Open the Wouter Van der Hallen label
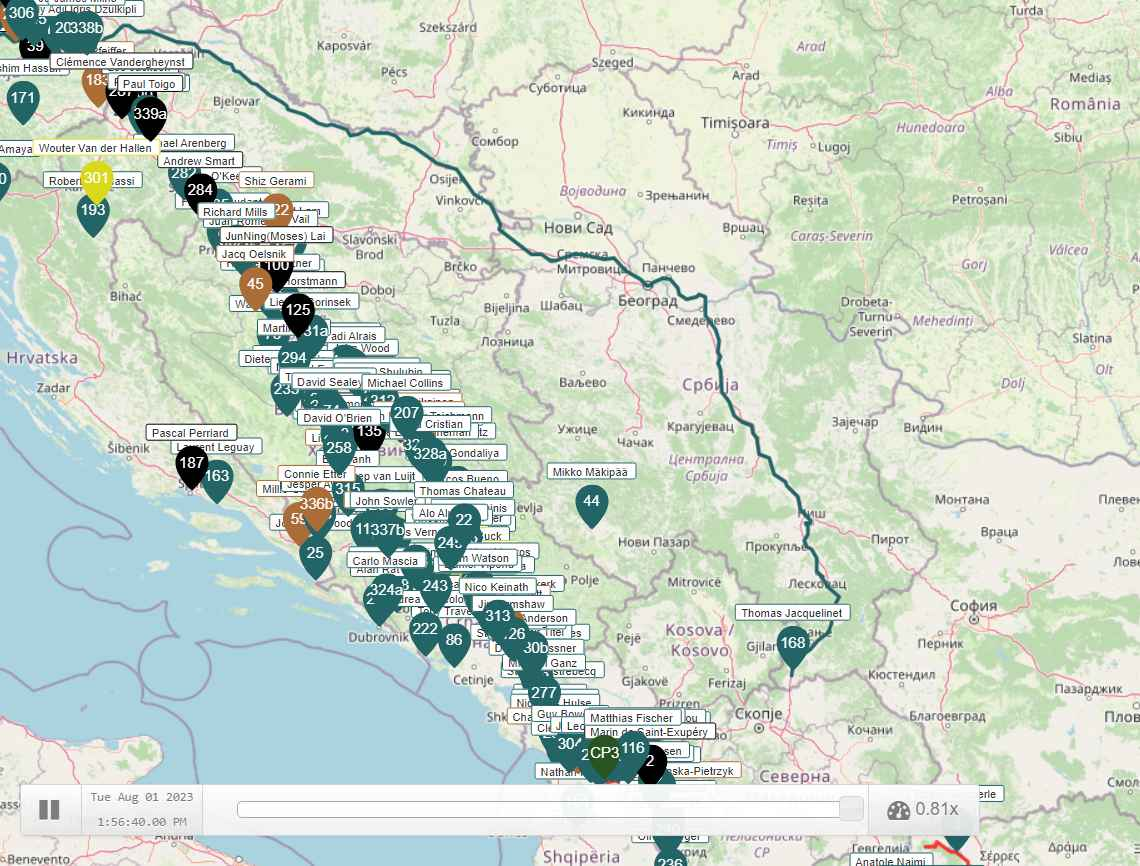The height and width of the screenshot is (866, 1140). pos(96,148)
